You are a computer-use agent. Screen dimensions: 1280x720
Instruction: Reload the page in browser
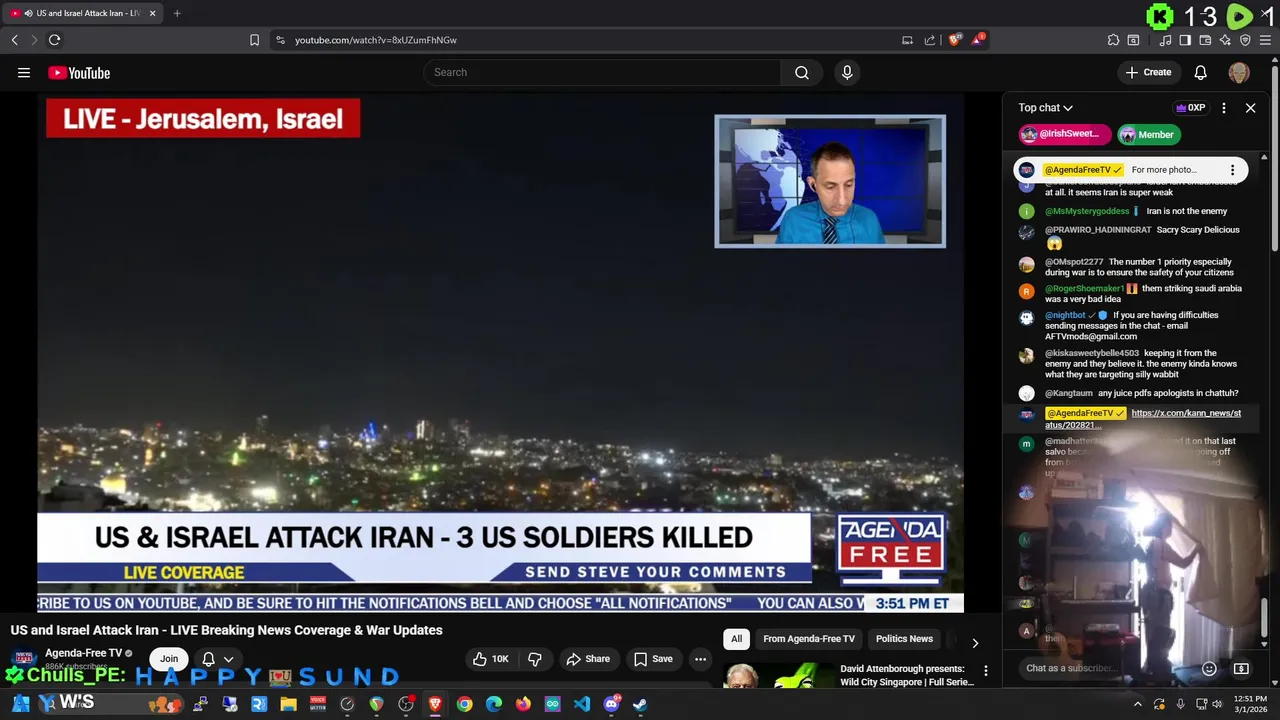54,40
